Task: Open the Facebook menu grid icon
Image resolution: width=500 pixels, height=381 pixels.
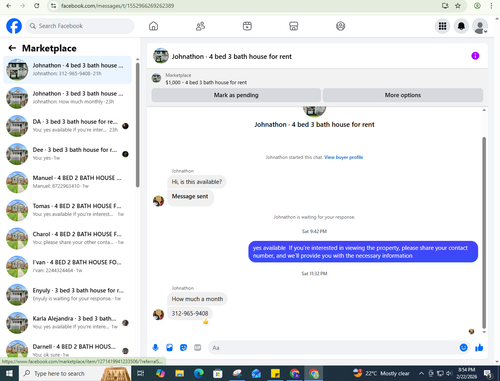Action: tap(442, 26)
